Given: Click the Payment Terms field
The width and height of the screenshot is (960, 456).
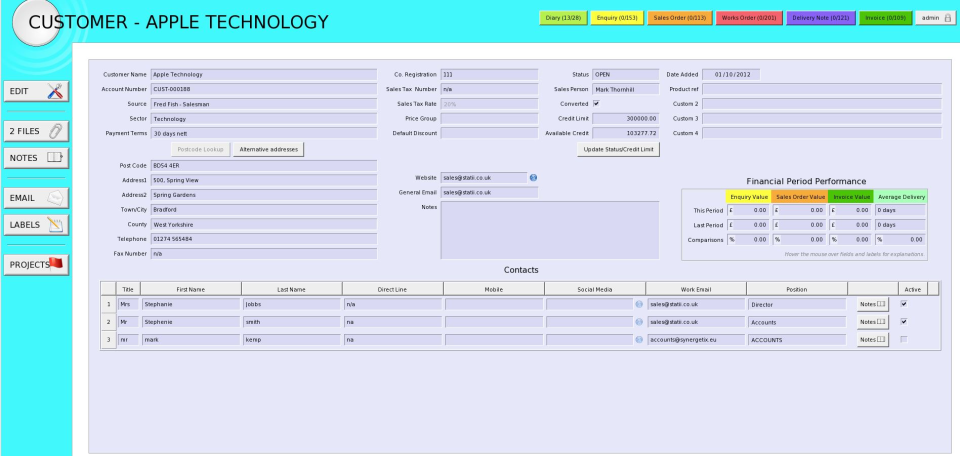Looking at the screenshot, I should [x=264, y=133].
